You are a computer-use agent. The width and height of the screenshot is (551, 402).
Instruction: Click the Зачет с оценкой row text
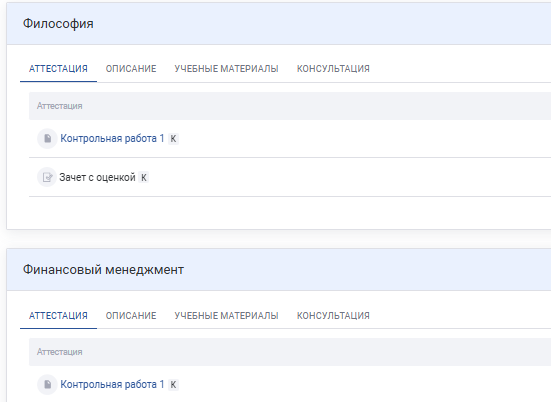pos(97,177)
